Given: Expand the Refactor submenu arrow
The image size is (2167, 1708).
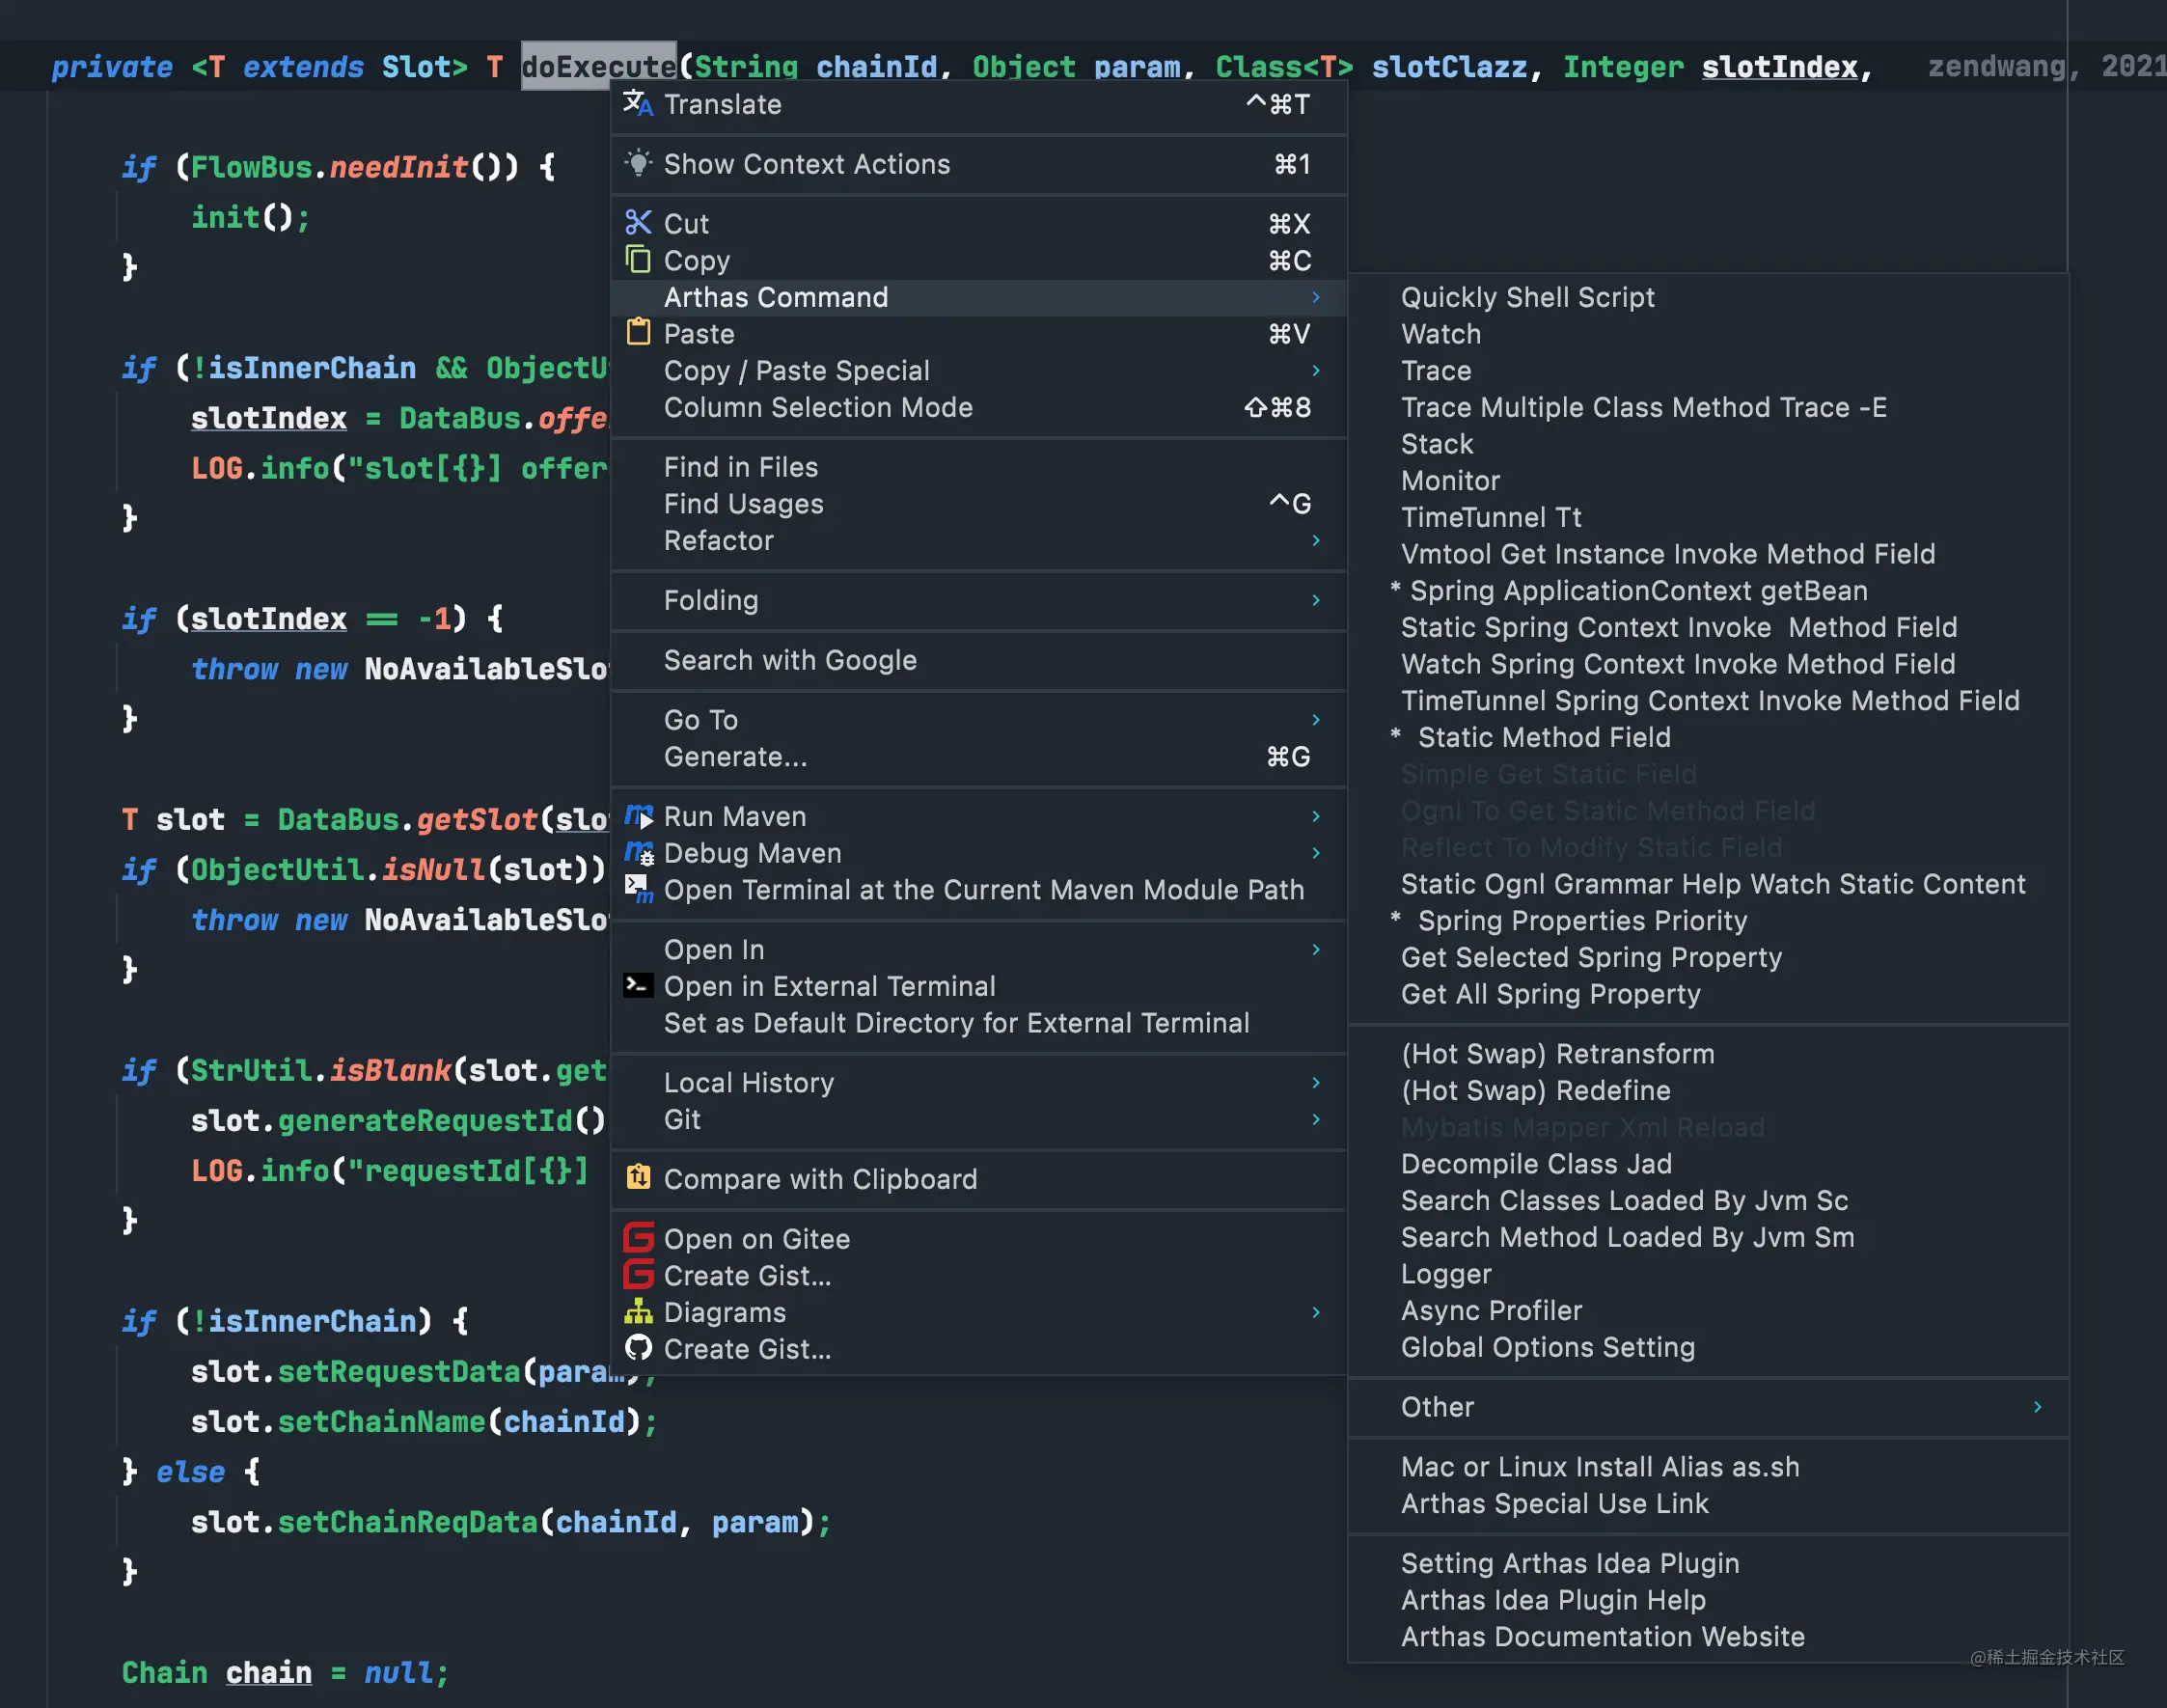Looking at the screenshot, I should (1315, 540).
